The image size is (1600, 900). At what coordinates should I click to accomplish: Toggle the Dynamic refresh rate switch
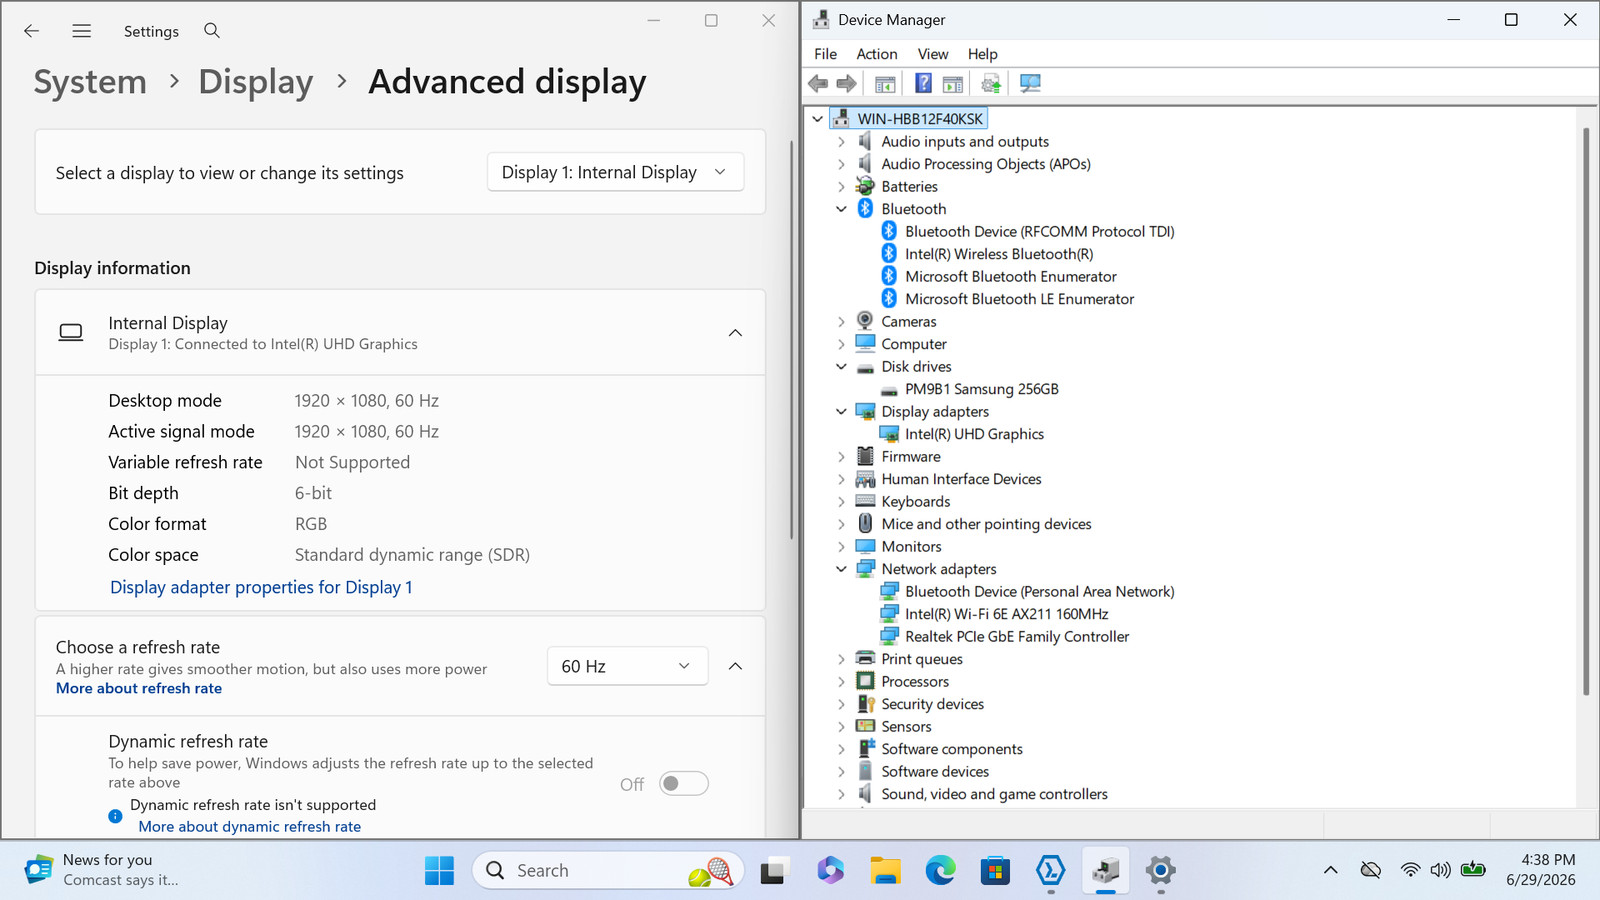click(x=684, y=784)
